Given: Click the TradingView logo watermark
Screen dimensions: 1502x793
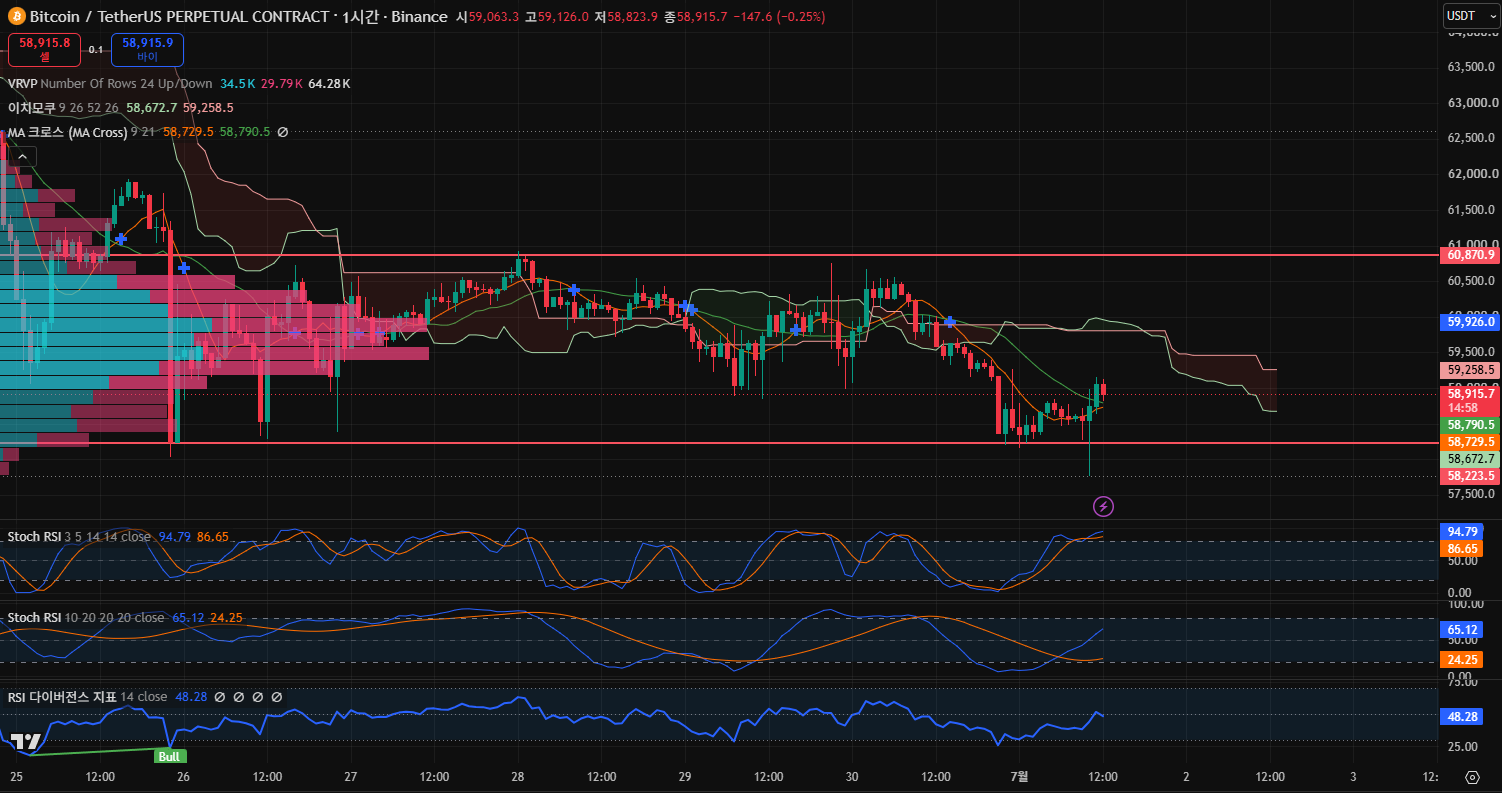Looking at the screenshot, I should click(x=27, y=742).
